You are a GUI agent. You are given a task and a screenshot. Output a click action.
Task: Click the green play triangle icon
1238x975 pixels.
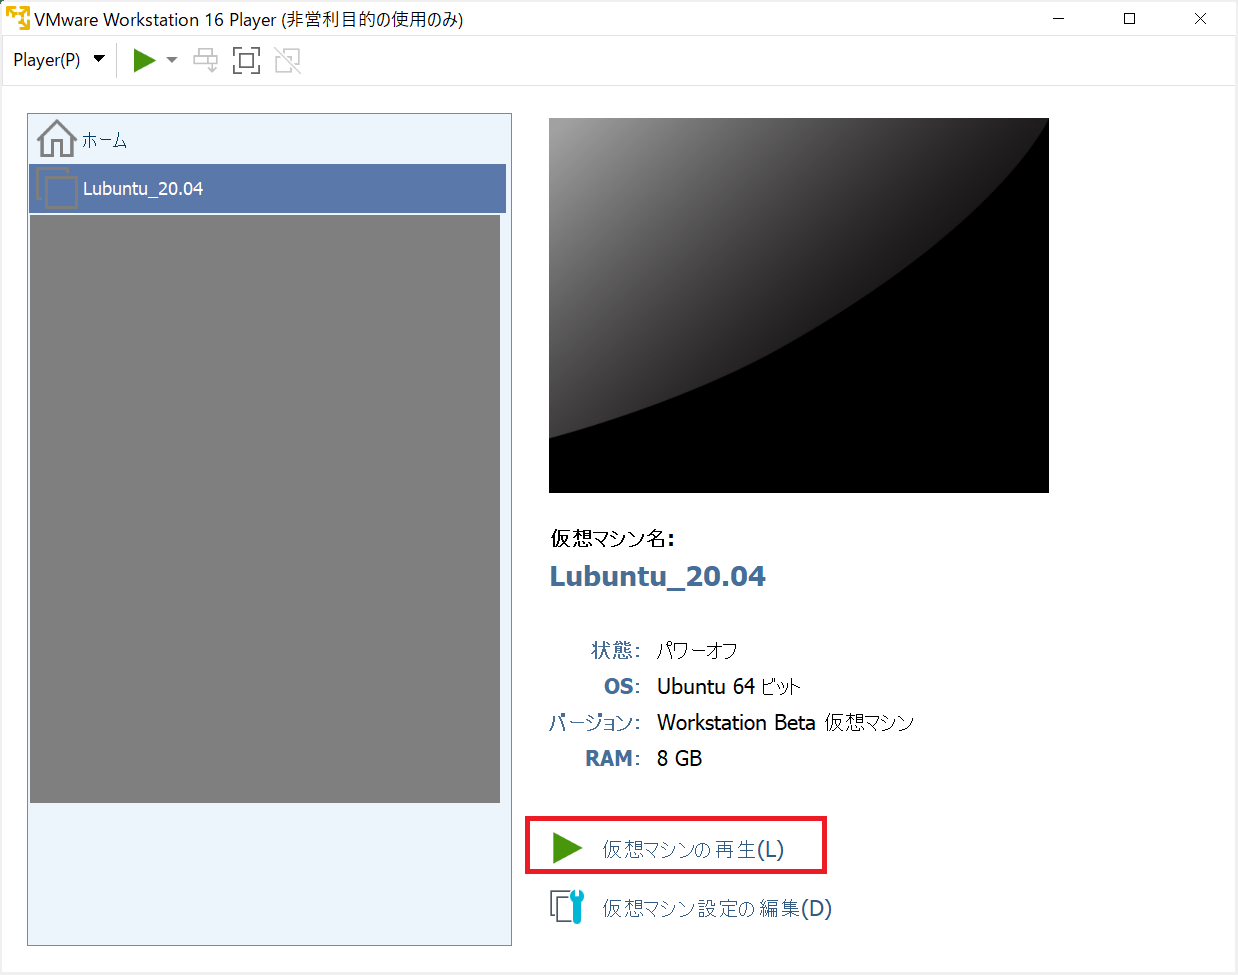pyautogui.click(x=567, y=848)
